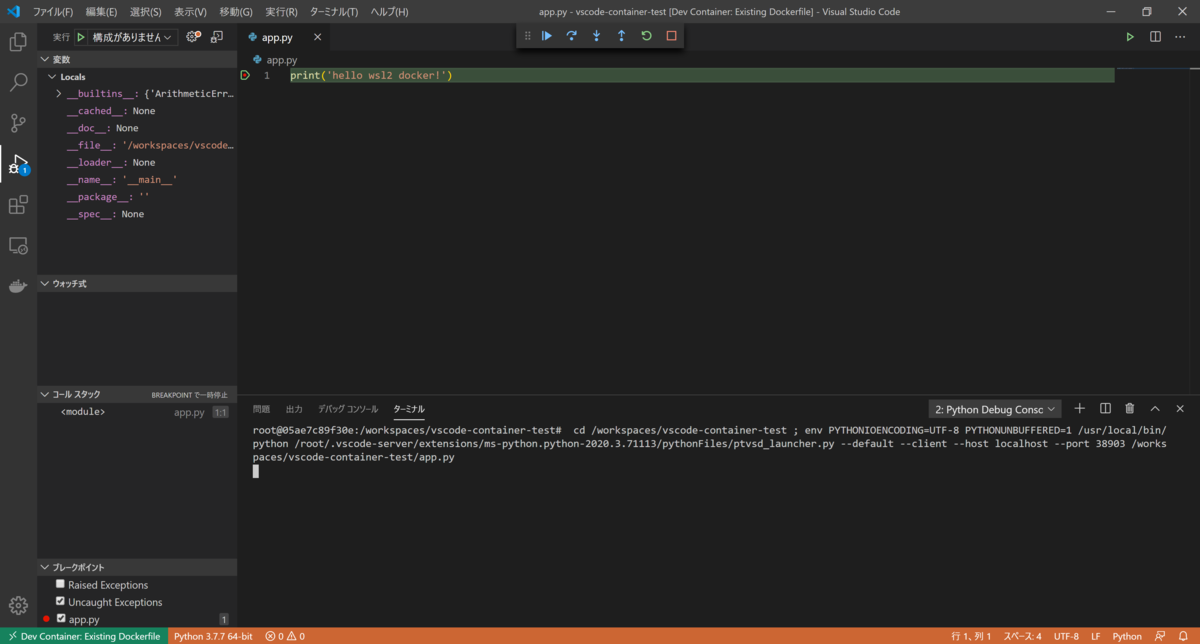Image resolution: width=1200 pixels, height=644 pixels.
Task: Maximize the panel with up chevron
Action: [1155, 409]
